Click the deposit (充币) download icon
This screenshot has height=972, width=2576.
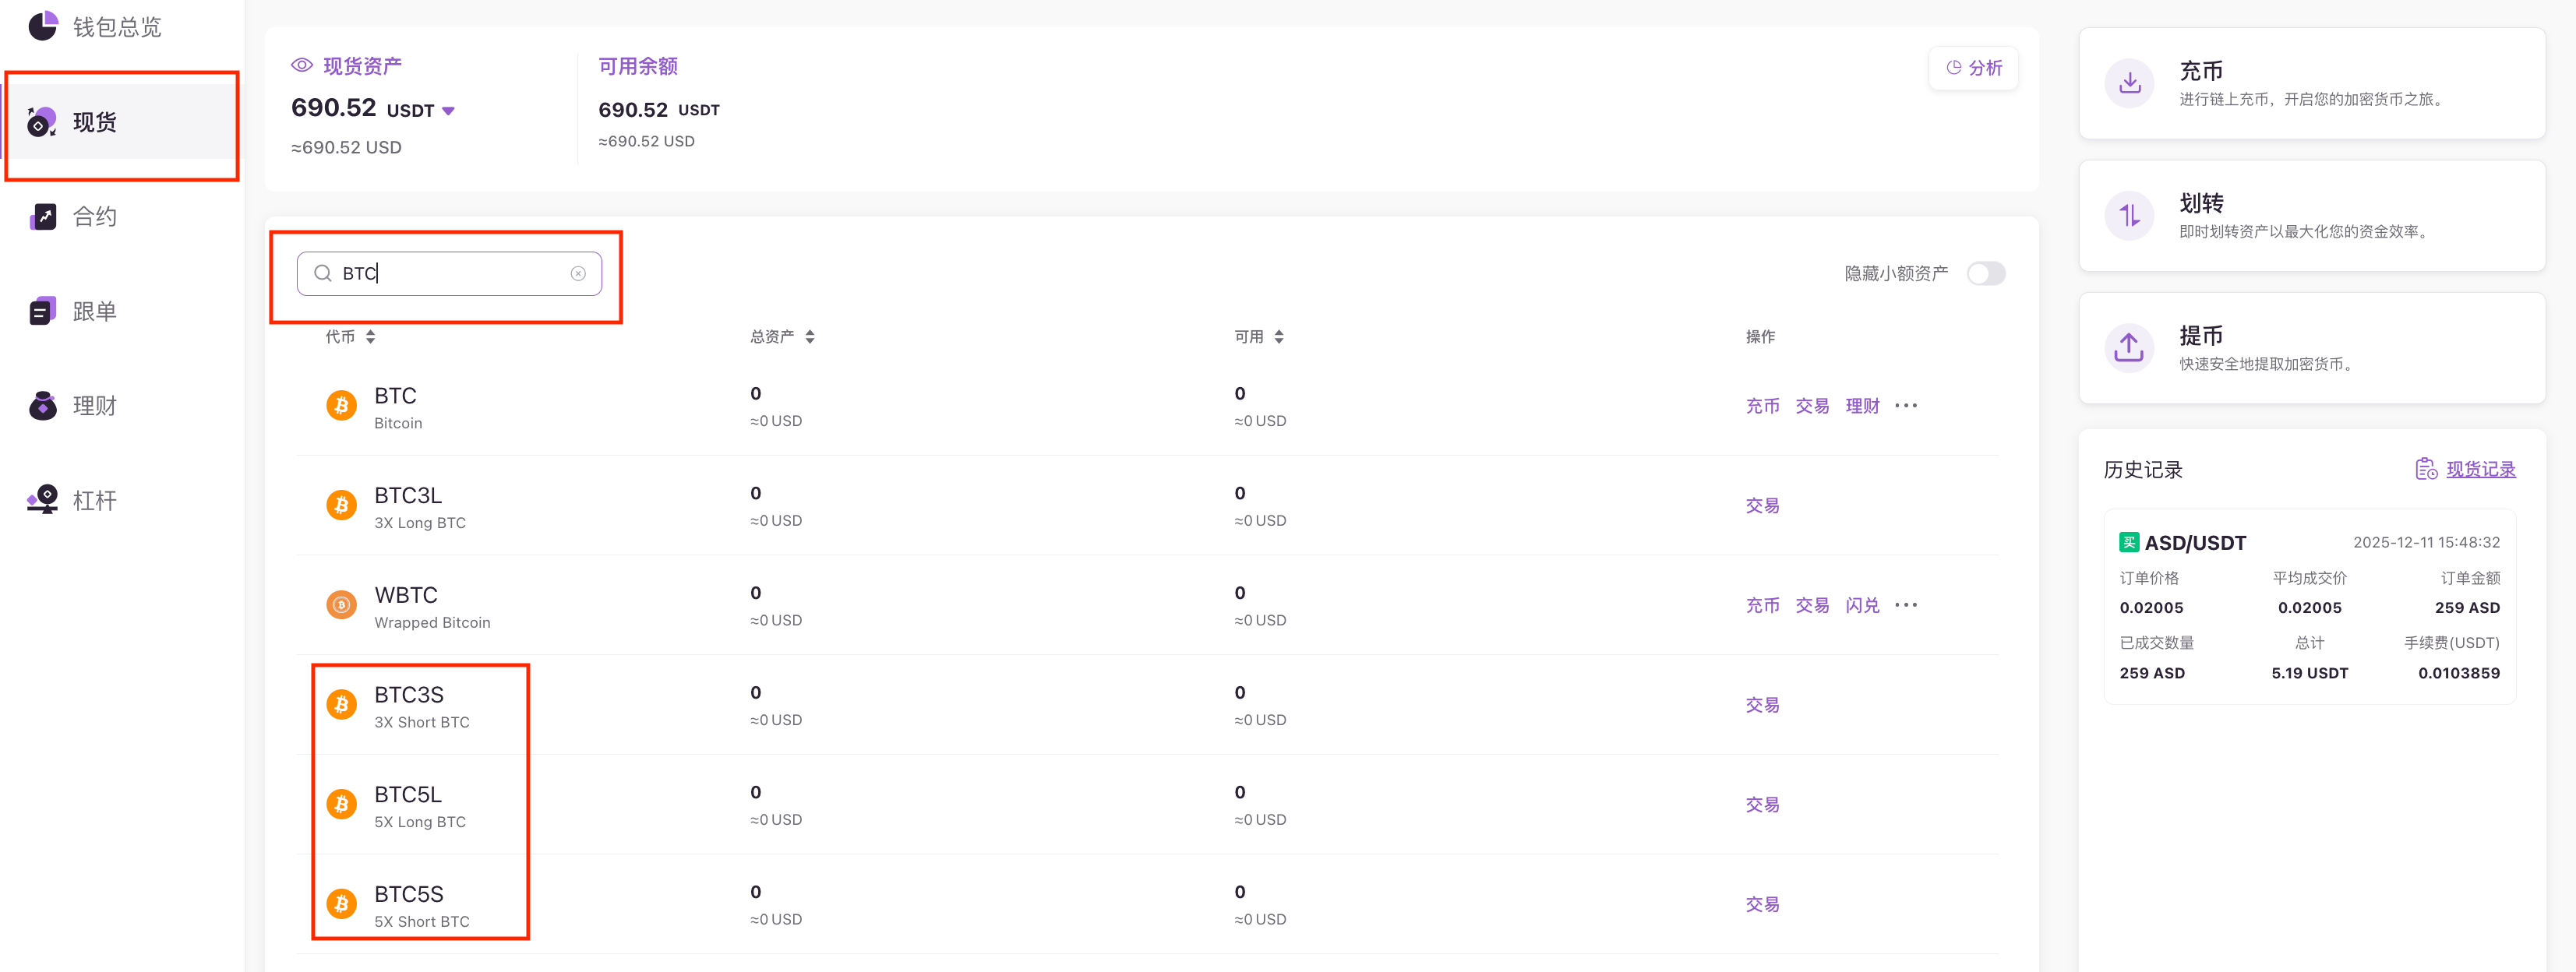[2129, 83]
